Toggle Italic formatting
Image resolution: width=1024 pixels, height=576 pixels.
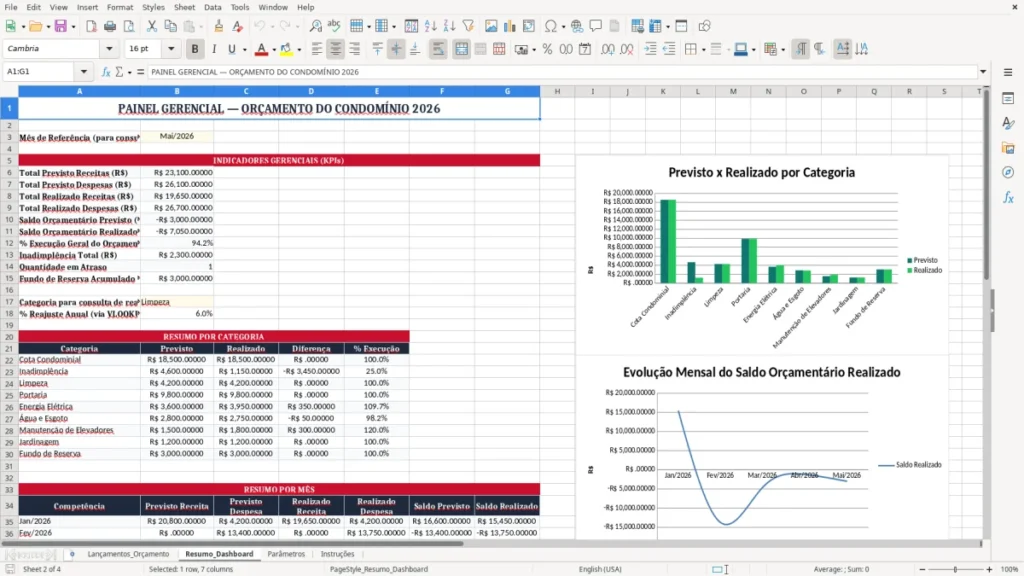click(x=214, y=49)
